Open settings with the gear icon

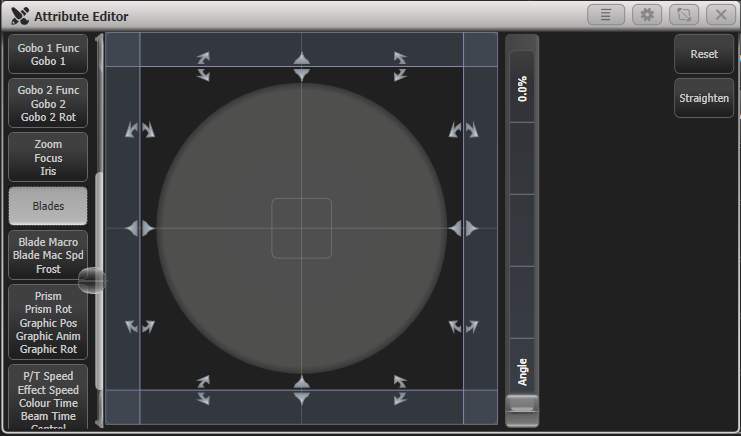tap(647, 15)
